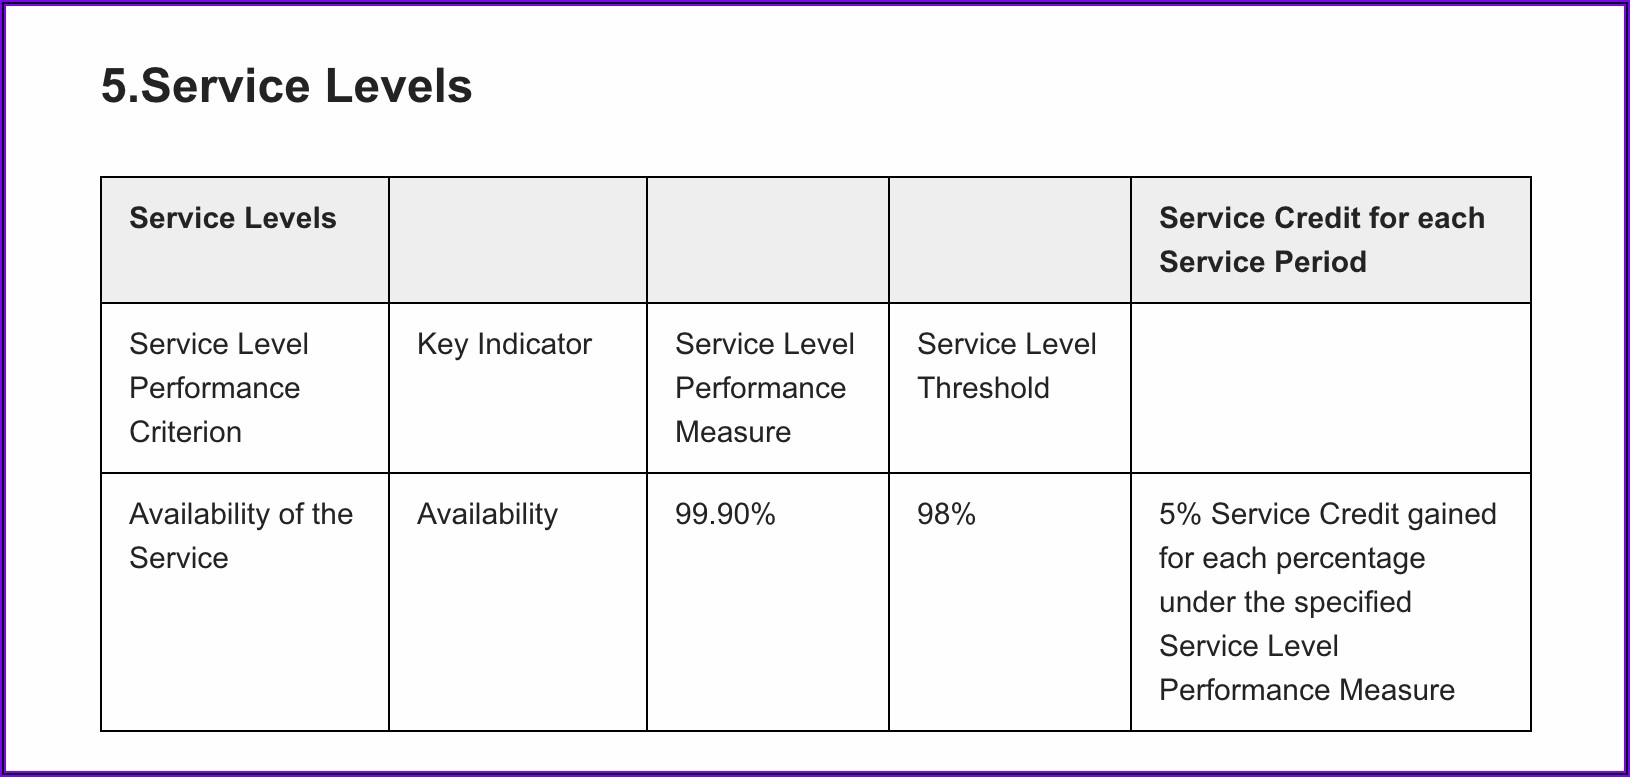Select the "Service Levels" header cell
This screenshot has width=1630, height=777.
click(233, 219)
